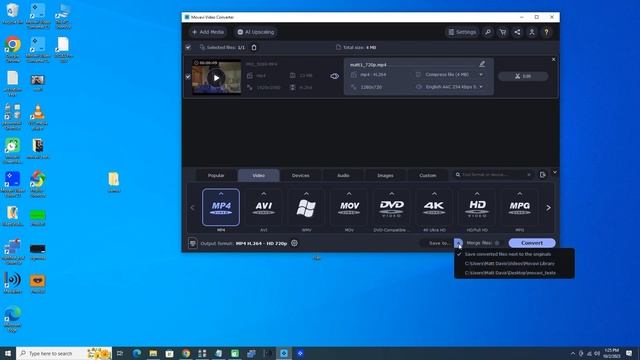Open the shopping cart icon
Screen dimensions: 640x360
coord(502,32)
